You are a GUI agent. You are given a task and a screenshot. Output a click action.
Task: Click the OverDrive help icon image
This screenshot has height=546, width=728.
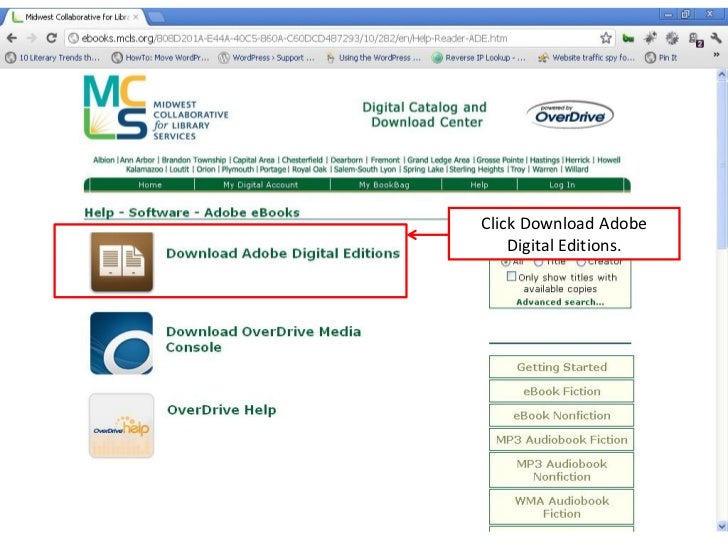coord(122,426)
